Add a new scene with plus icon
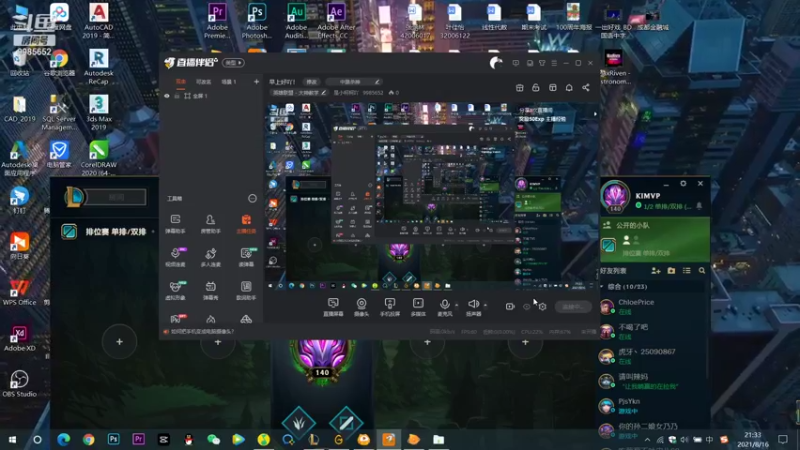 point(256,82)
